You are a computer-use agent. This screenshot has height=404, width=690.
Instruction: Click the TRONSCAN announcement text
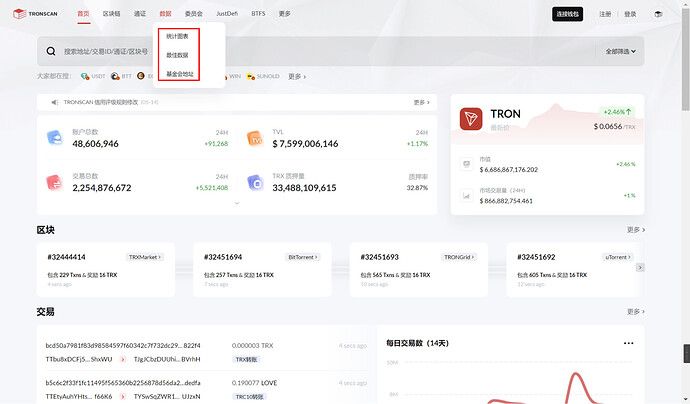click(101, 102)
